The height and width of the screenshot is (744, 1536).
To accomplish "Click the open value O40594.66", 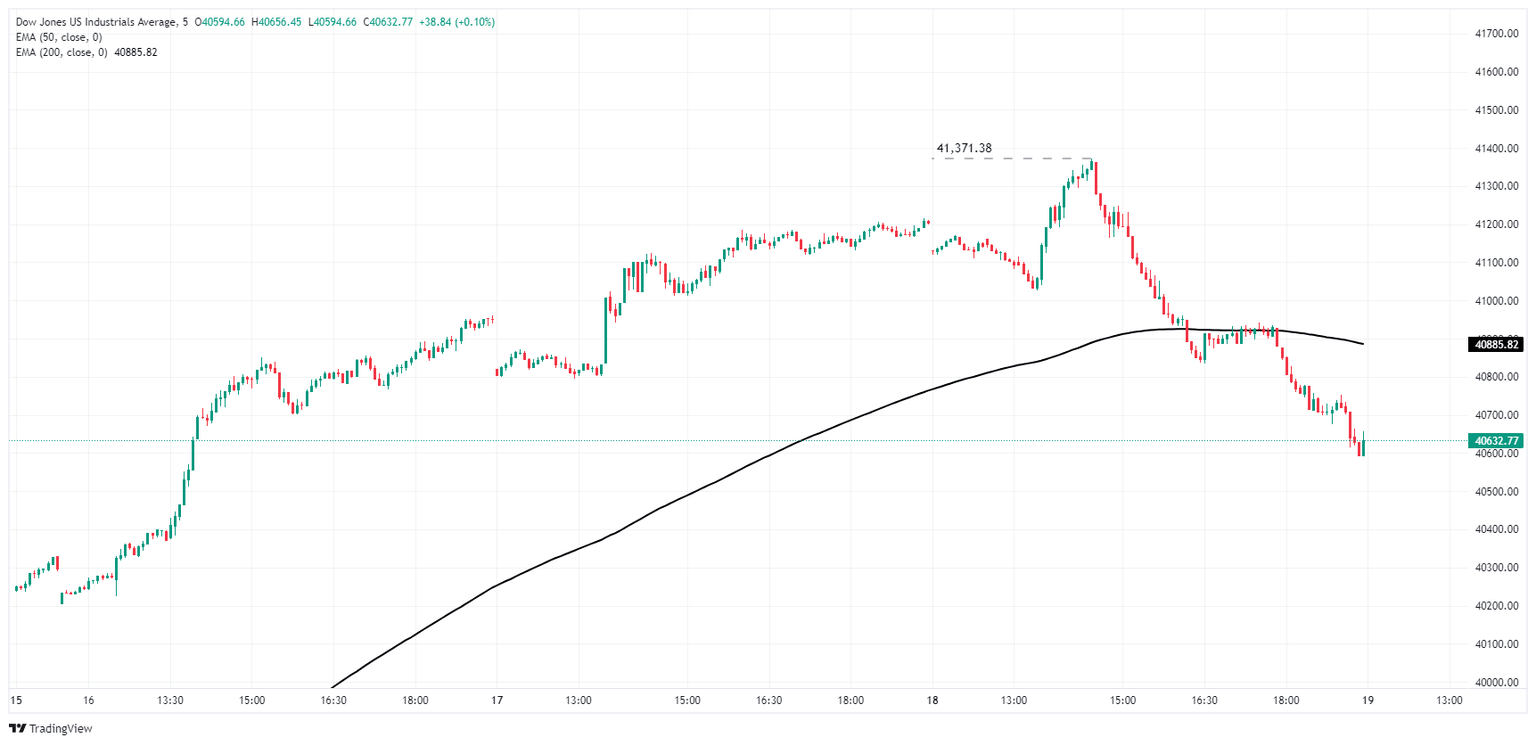I will [220, 22].
